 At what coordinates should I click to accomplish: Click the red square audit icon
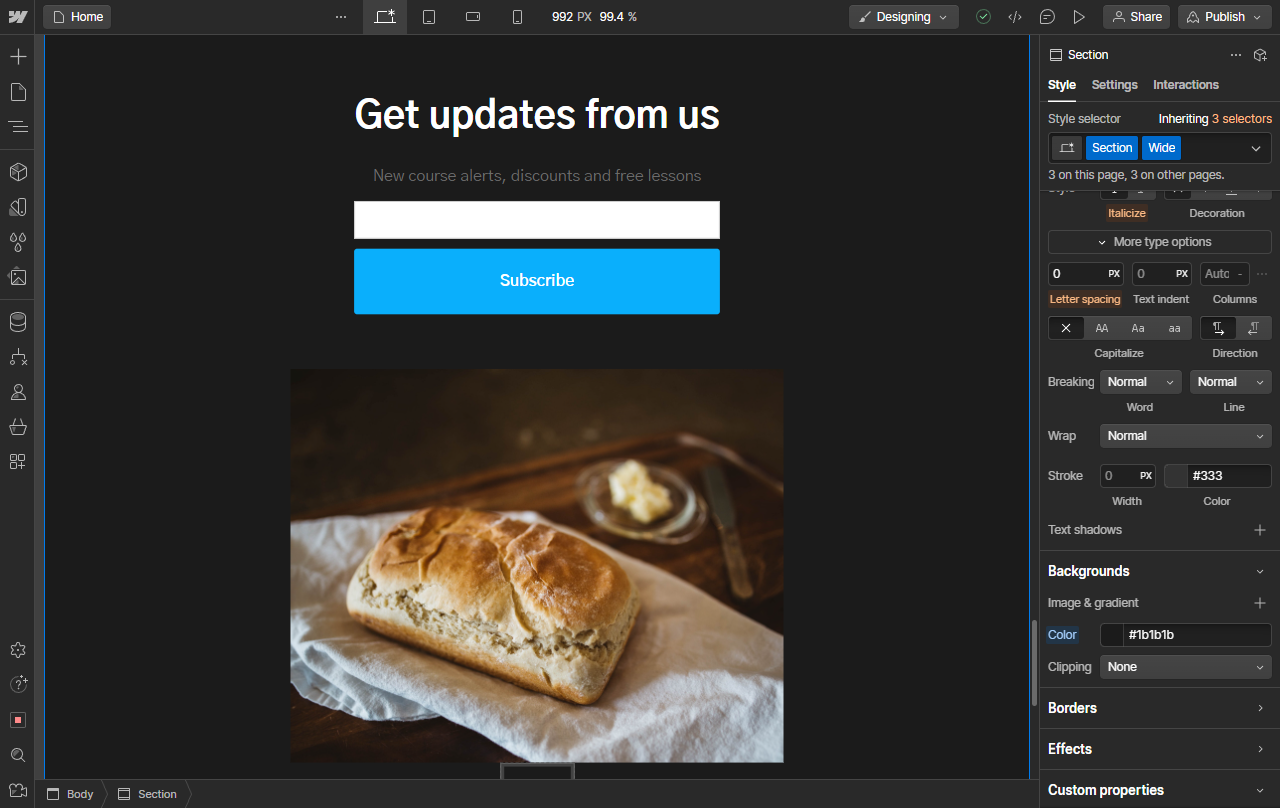[x=18, y=720]
